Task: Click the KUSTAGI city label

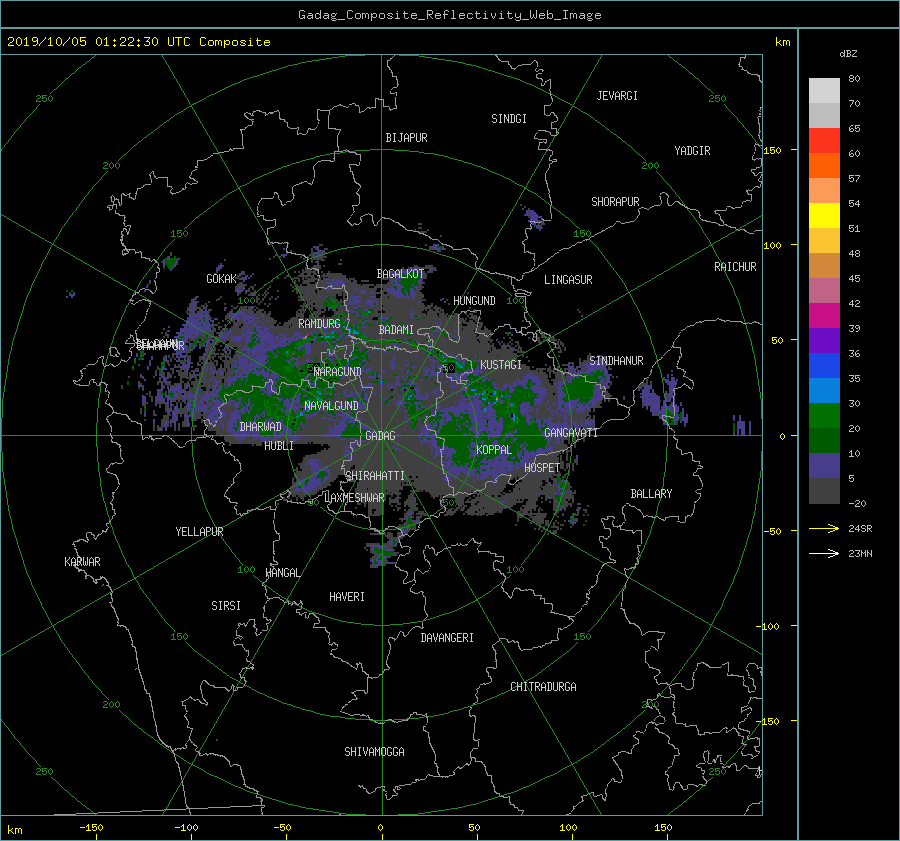Action: pos(501,365)
